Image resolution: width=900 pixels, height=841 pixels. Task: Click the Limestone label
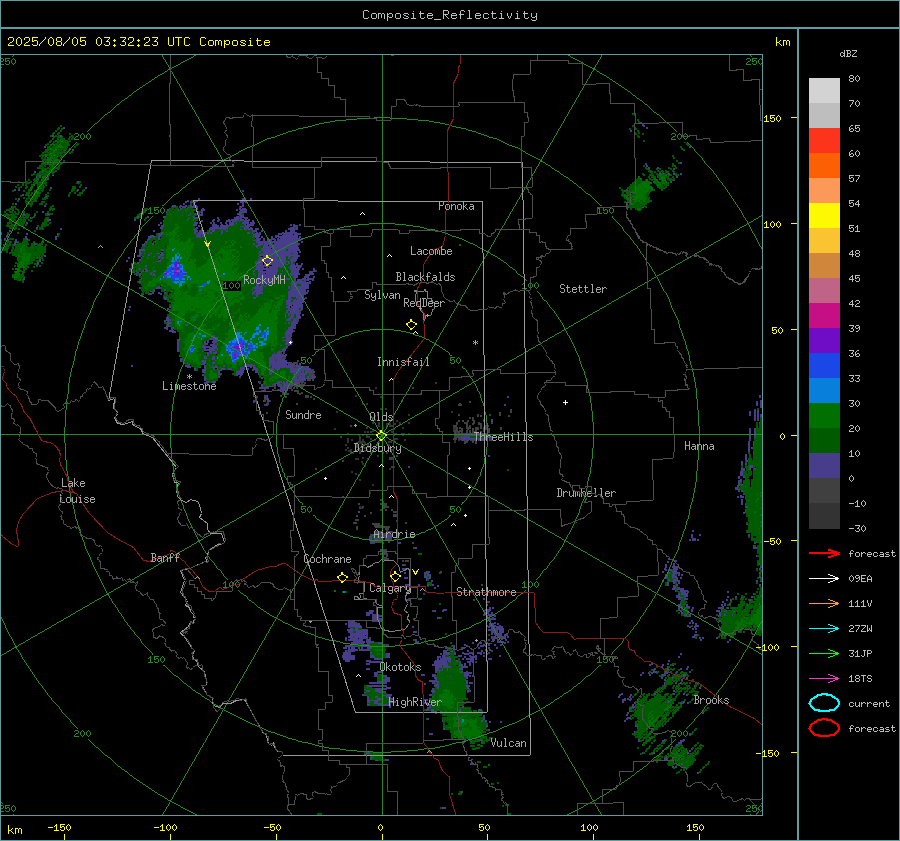(189, 386)
